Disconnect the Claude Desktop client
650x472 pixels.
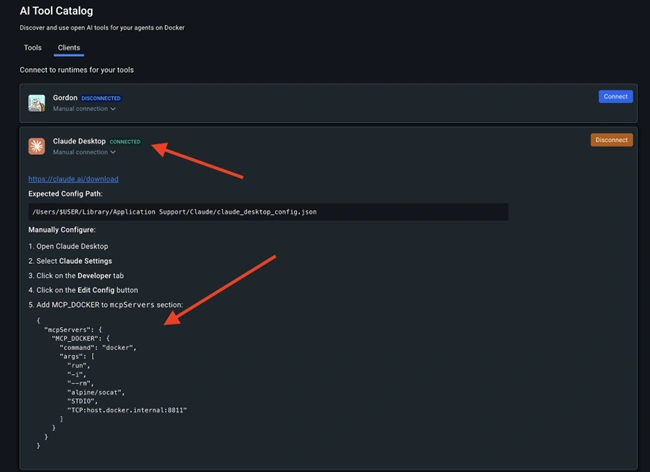[x=611, y=140]
